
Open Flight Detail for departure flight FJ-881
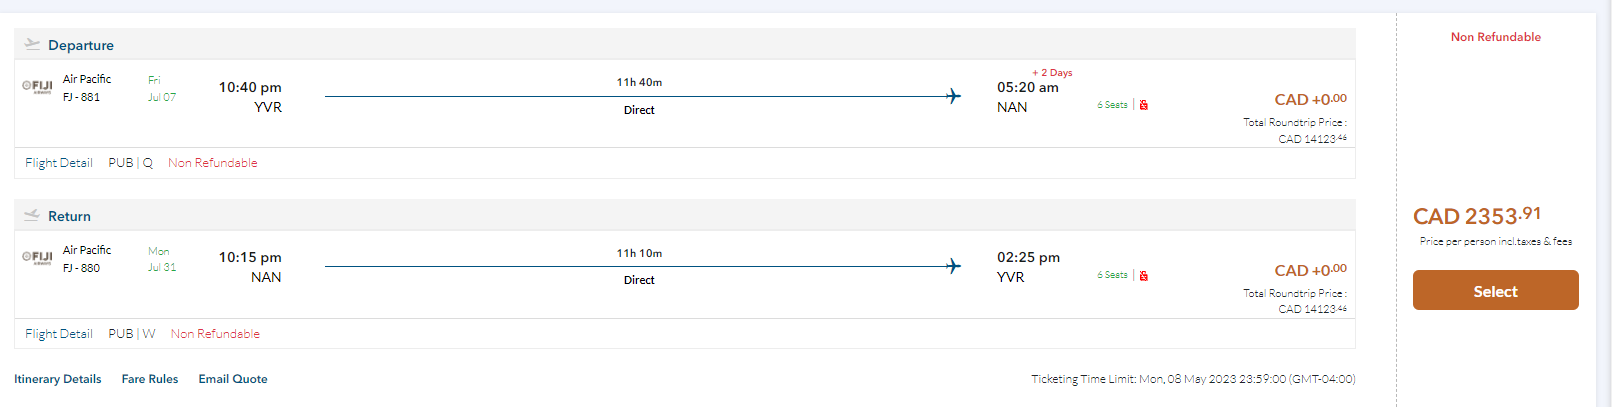[59, 163]
